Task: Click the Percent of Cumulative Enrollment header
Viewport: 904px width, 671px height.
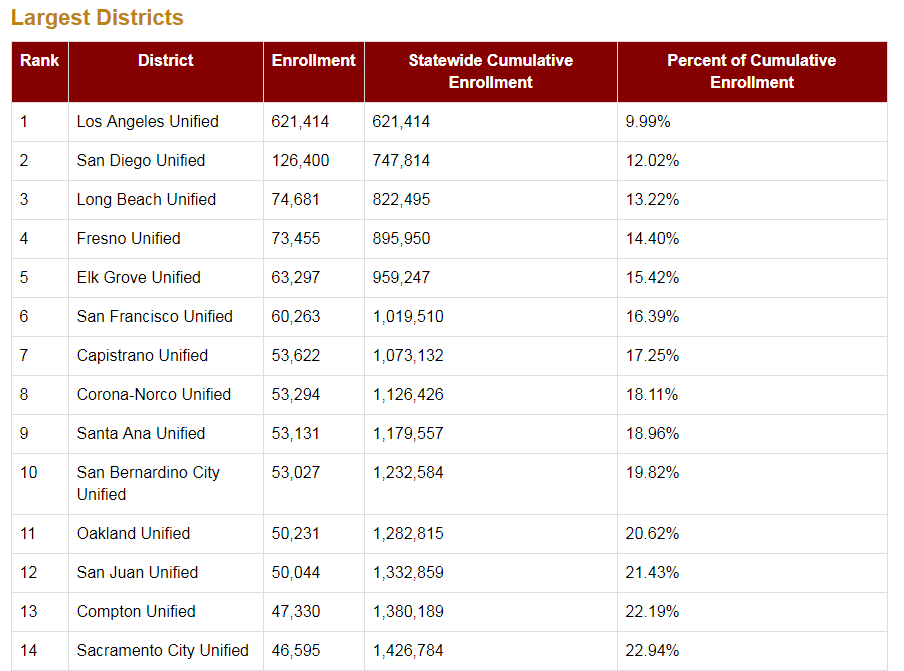Action: point(751,71)
